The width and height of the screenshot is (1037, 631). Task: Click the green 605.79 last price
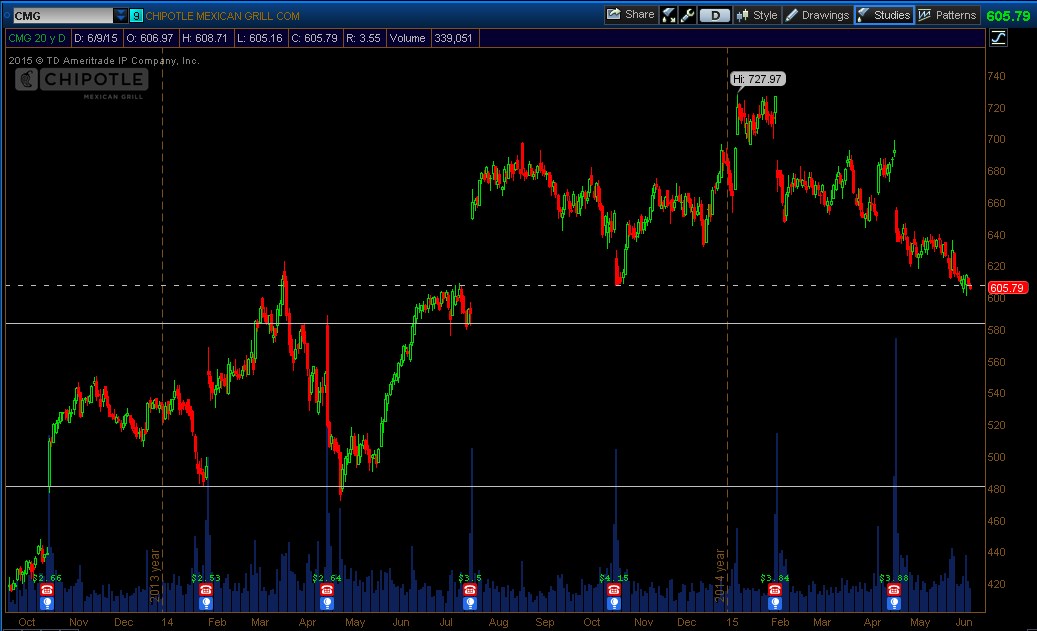point(1008,16)
